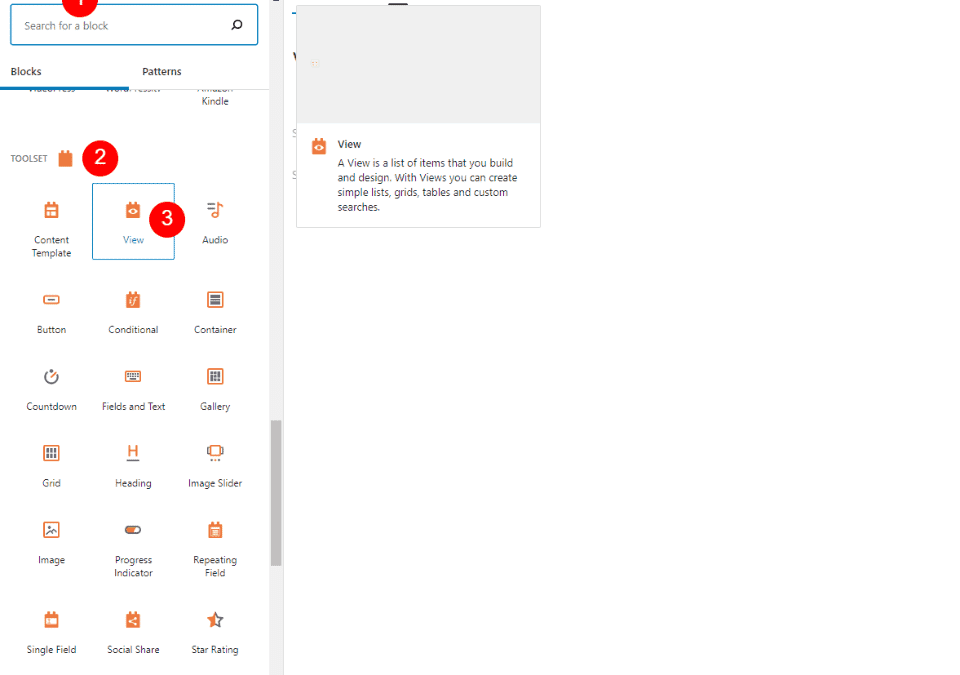
Task: Insert the Heading block
Action: point(133,466)
